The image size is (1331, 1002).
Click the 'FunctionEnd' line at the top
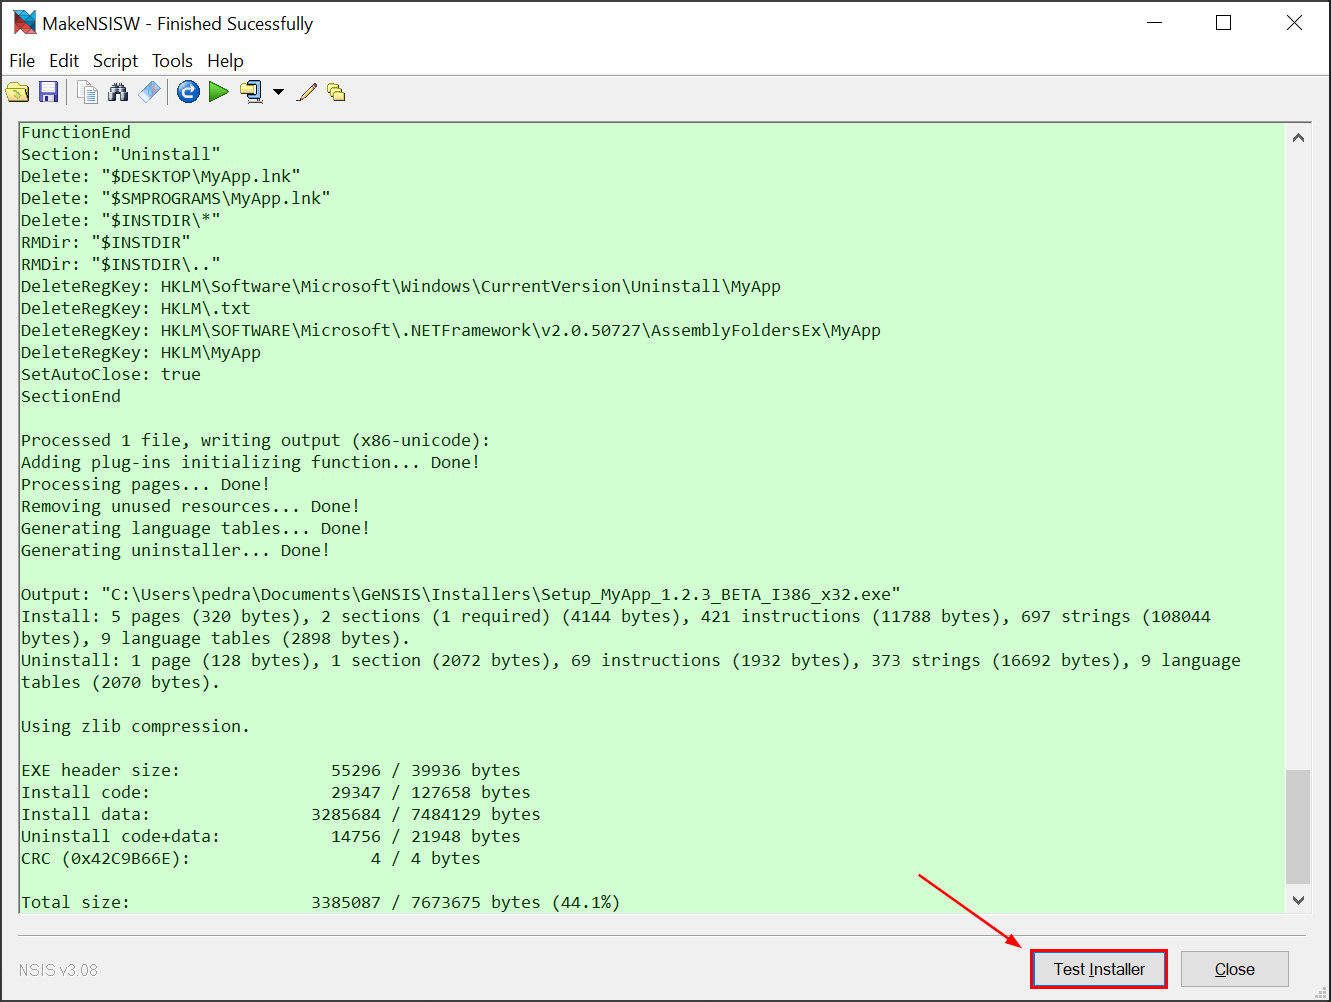point(76,132)
